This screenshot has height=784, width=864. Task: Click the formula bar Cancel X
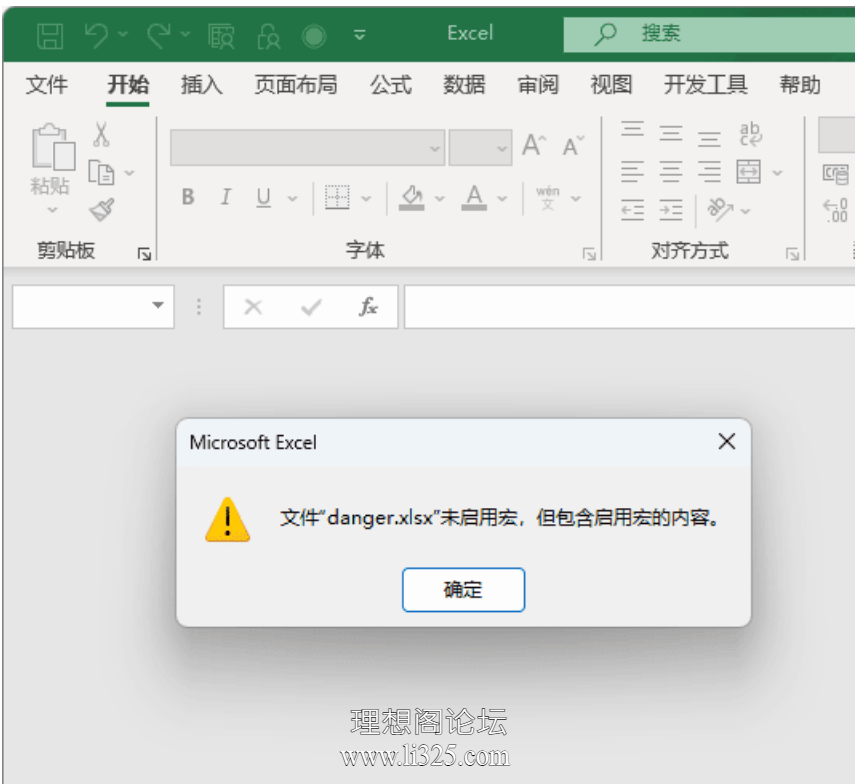(x=253, y=307)
